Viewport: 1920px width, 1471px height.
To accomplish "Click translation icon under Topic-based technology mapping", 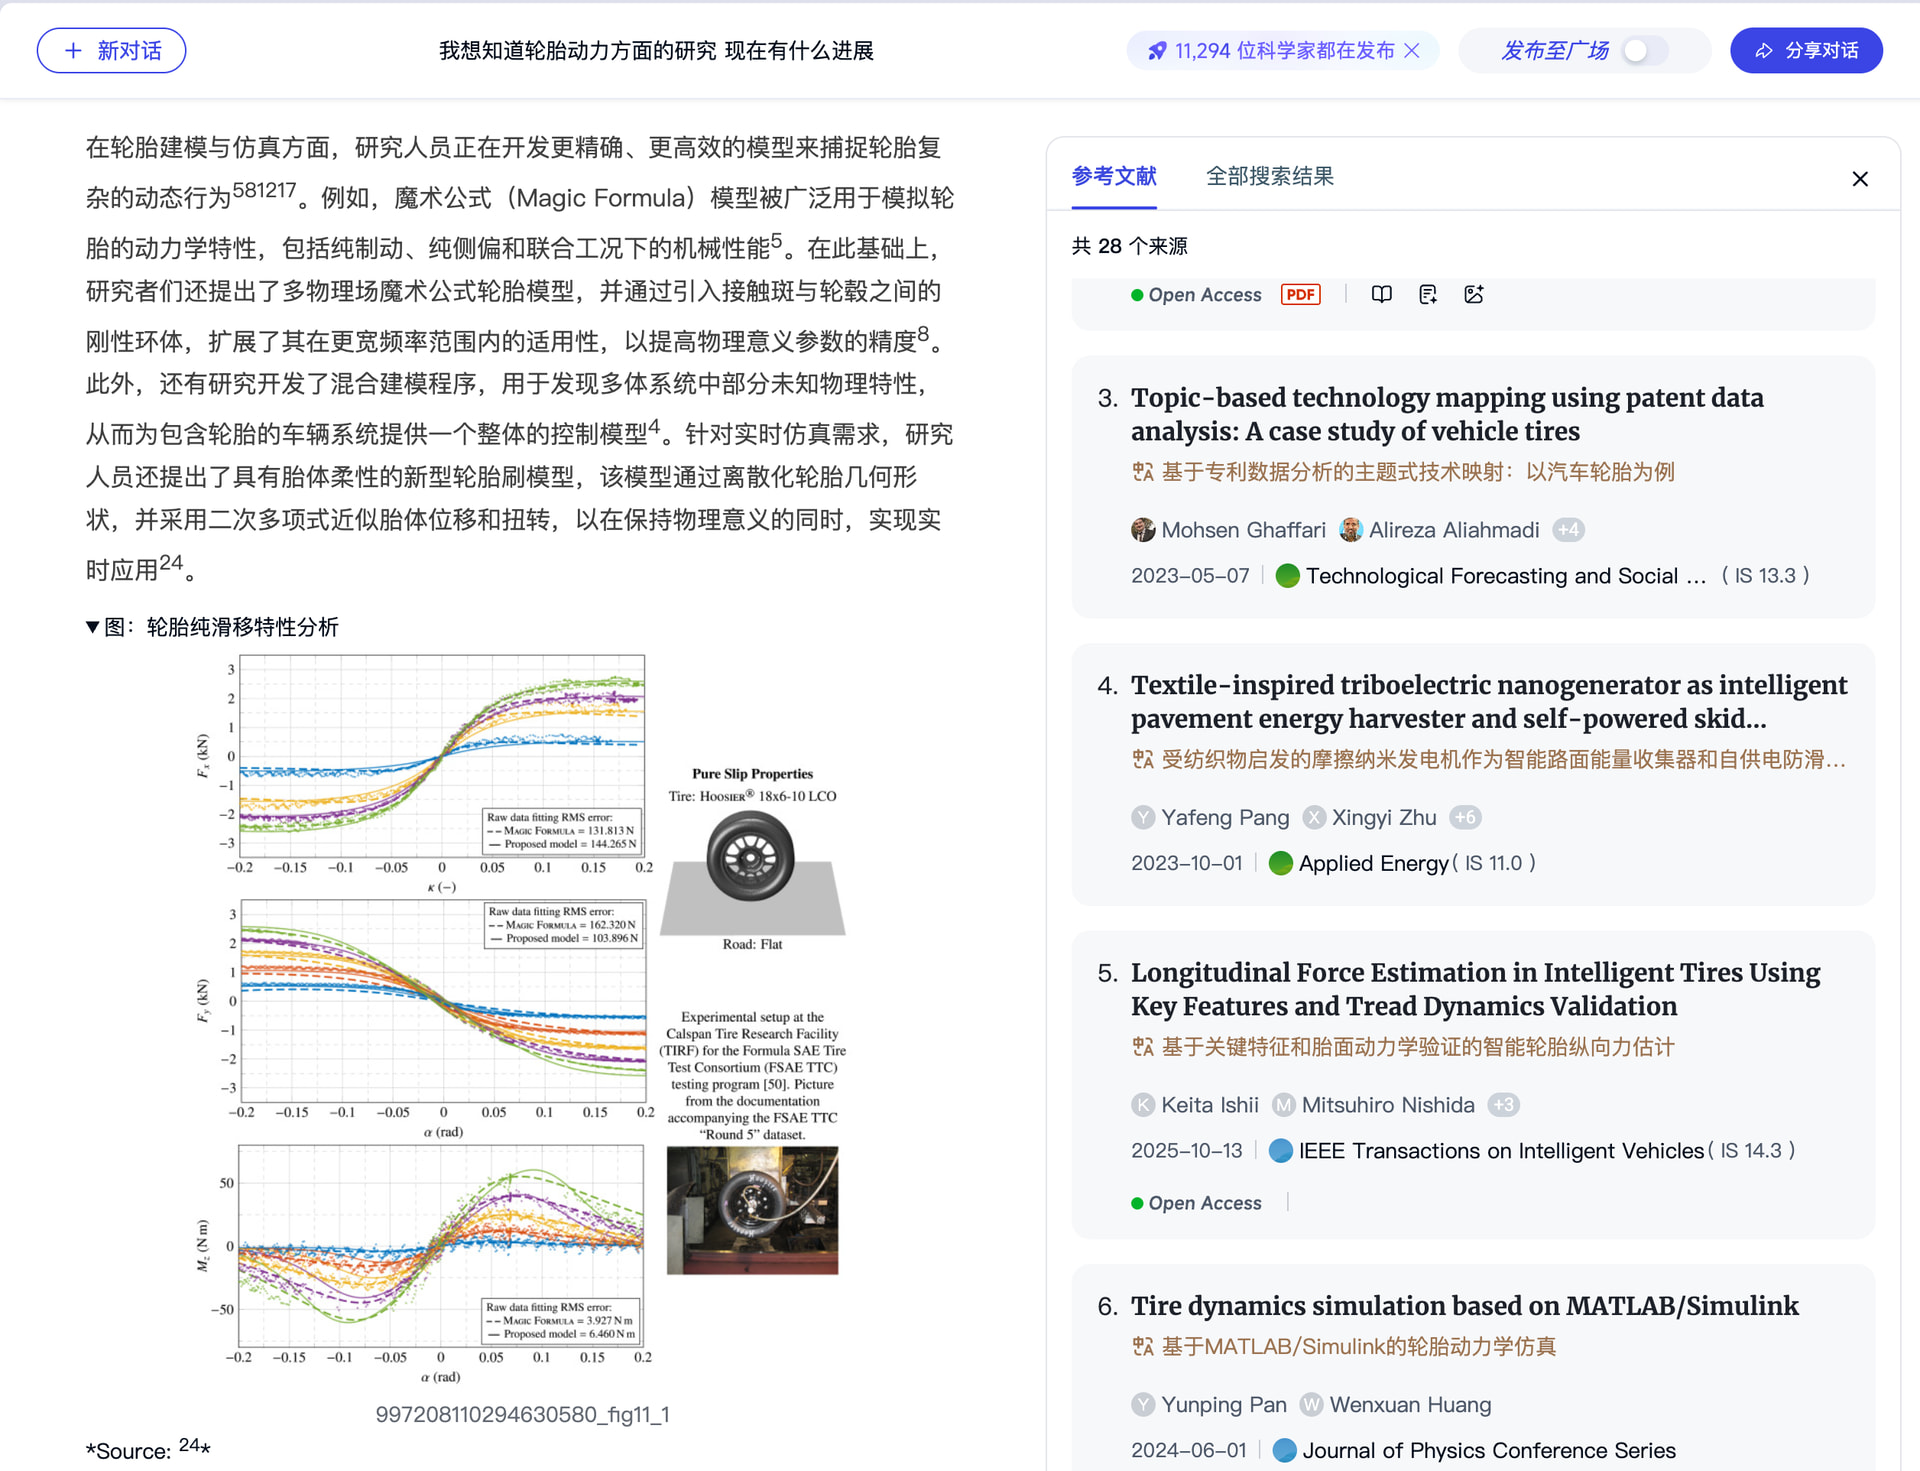I will pos(1142,472).
